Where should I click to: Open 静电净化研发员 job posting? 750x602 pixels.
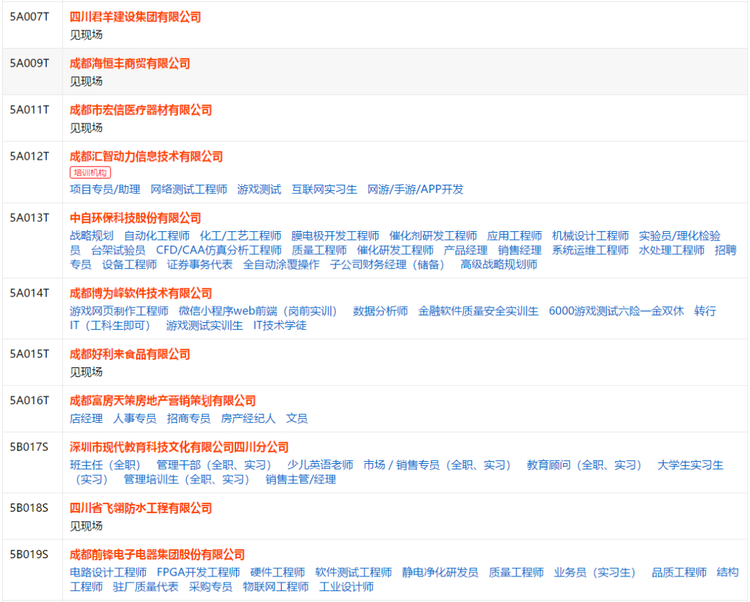click(x=440, y=572)
